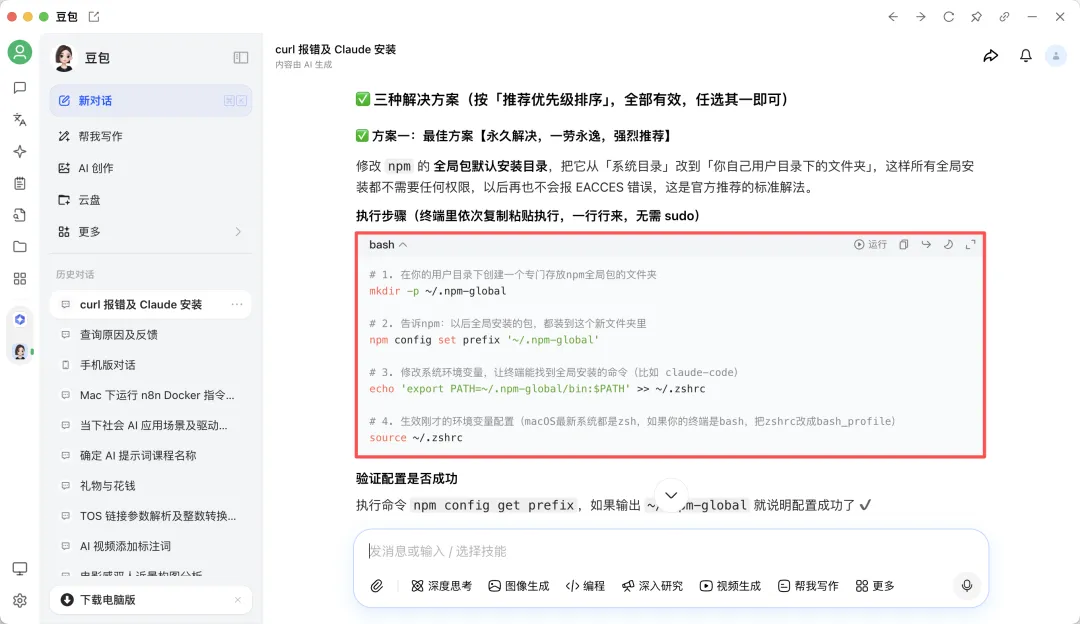
Task: Open 更多 skills in the input toolbar
Action: [875, 586]
